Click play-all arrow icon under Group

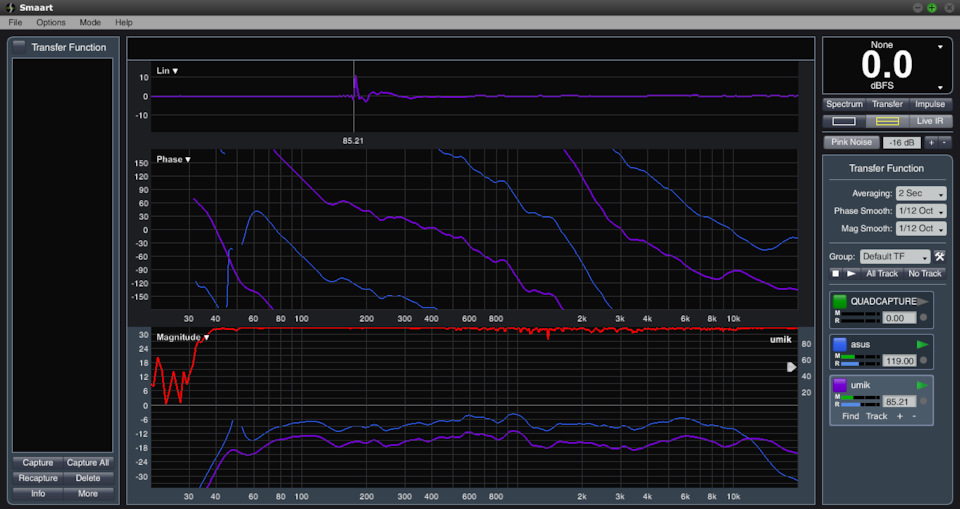click(851, 273)
